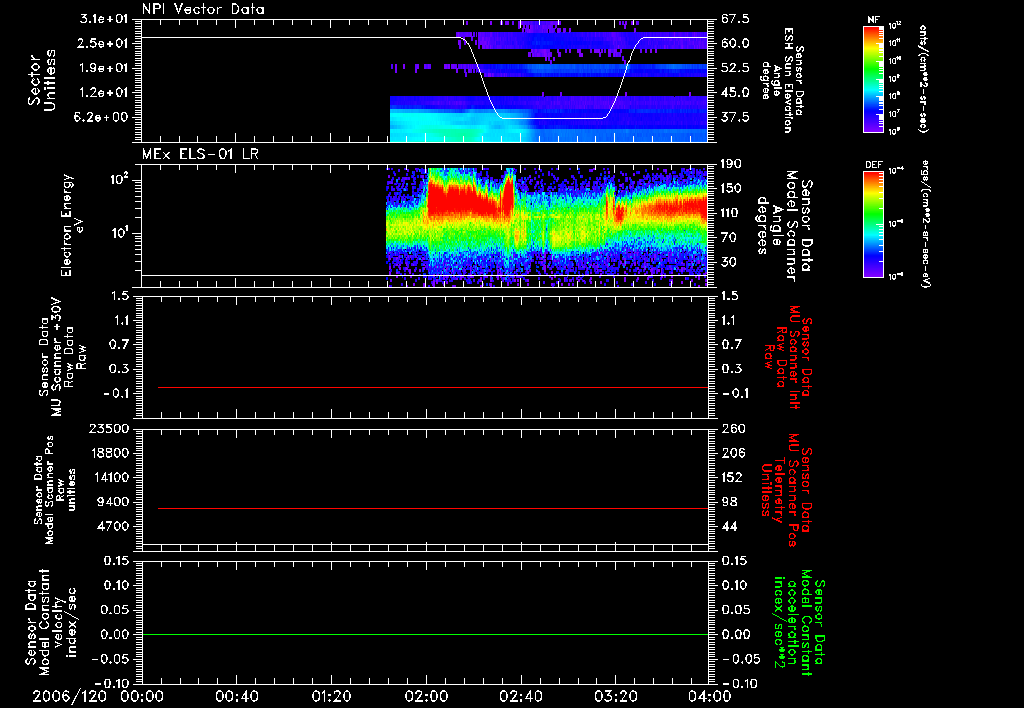This screenshot has width=1024, height=708.
Task: Click the "2006/120" date label
Action: point(70,696)
